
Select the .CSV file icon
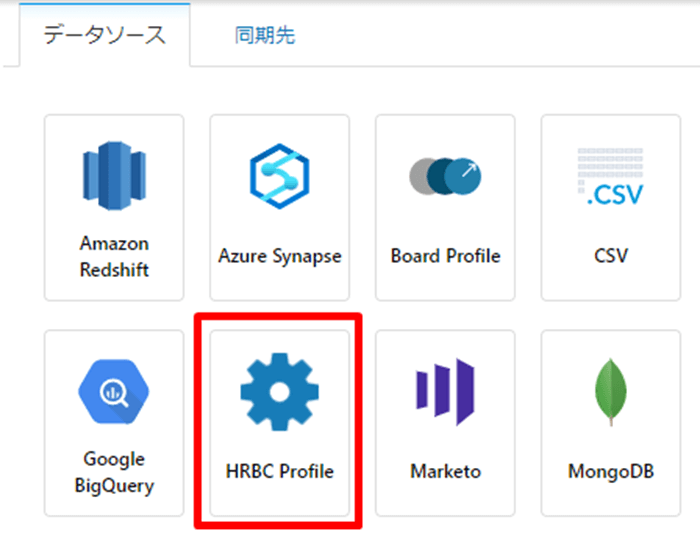[611, 177]
